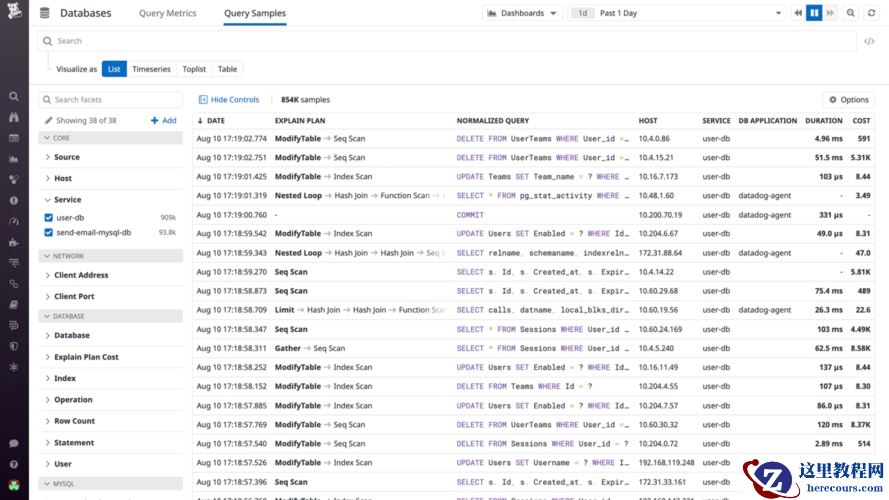Viewport: 889px width, 500px height.
Task: Click the refresh icon at top right
Action: coord(871,13)
